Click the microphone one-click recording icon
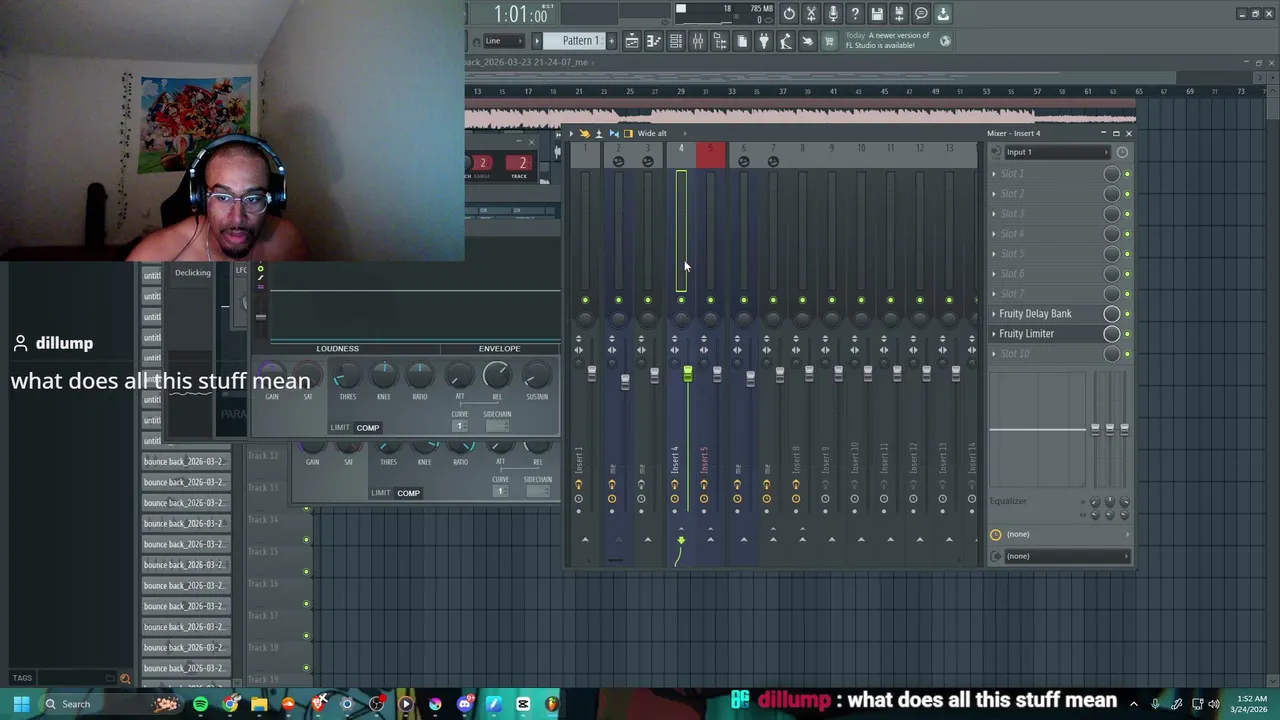Viewport: 1280px width, 720px height. point(833,14)
